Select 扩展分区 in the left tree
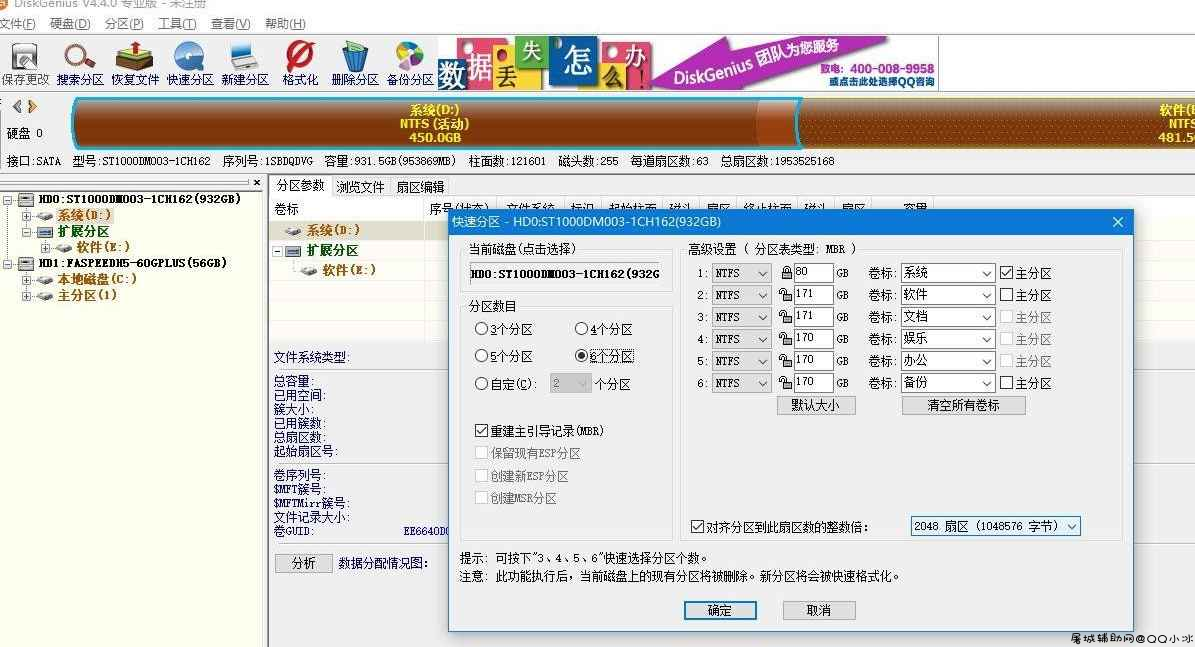Viewport: 1195px width, 647px height. [83, 232]
